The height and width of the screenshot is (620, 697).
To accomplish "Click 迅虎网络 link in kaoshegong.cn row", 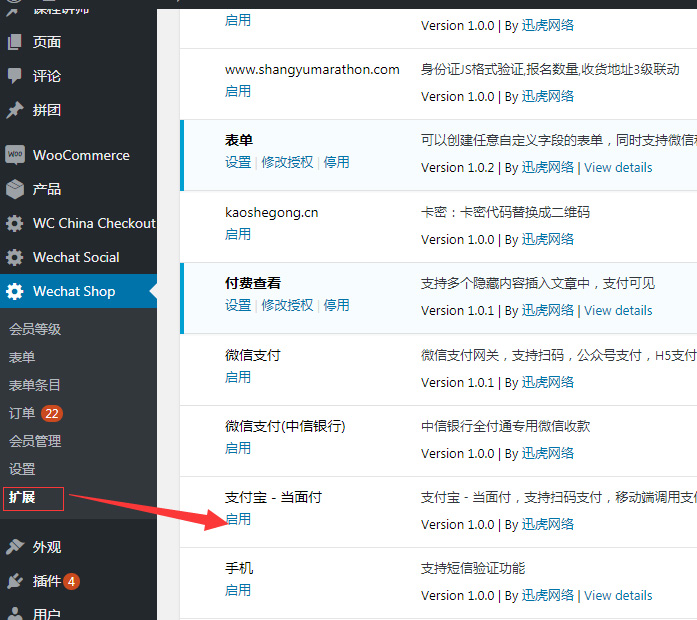I will point(548,240).
